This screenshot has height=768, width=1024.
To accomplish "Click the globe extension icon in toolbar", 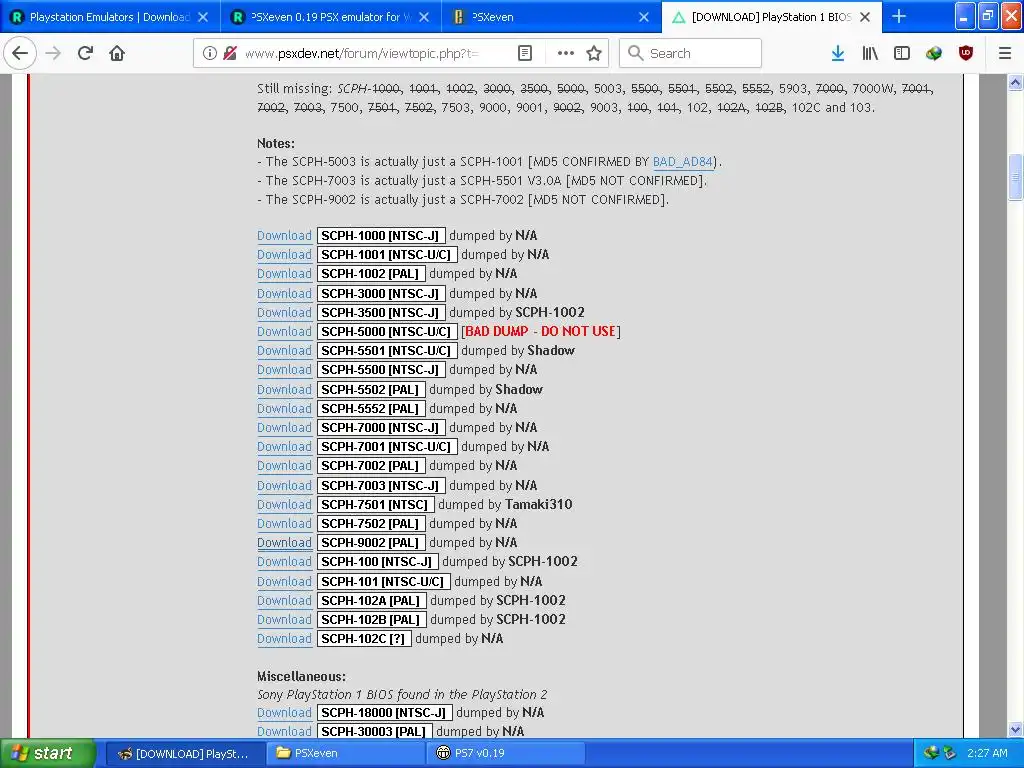I will [x=934, y=53].
